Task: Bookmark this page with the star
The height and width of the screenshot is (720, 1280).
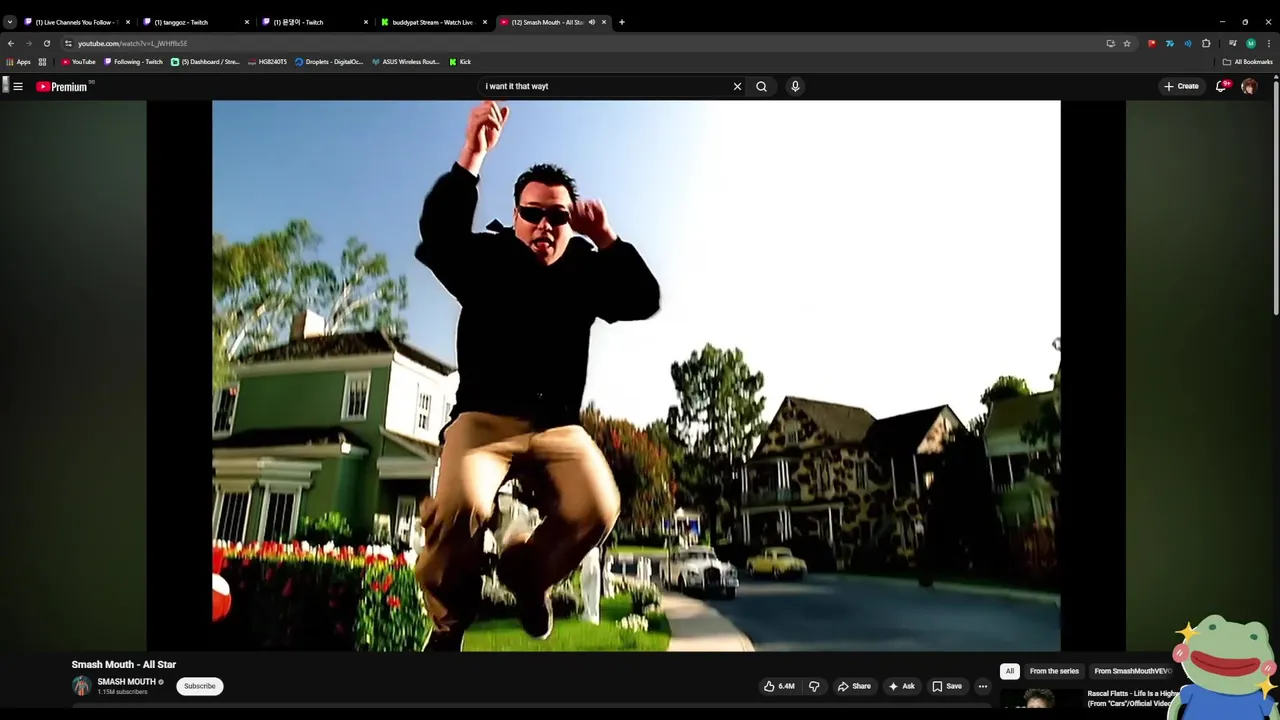Action: [1127, 43]
